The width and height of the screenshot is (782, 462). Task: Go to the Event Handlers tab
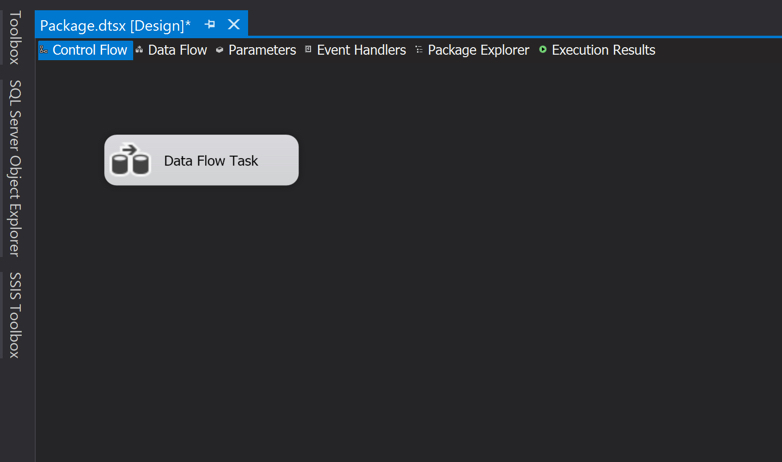361,50
